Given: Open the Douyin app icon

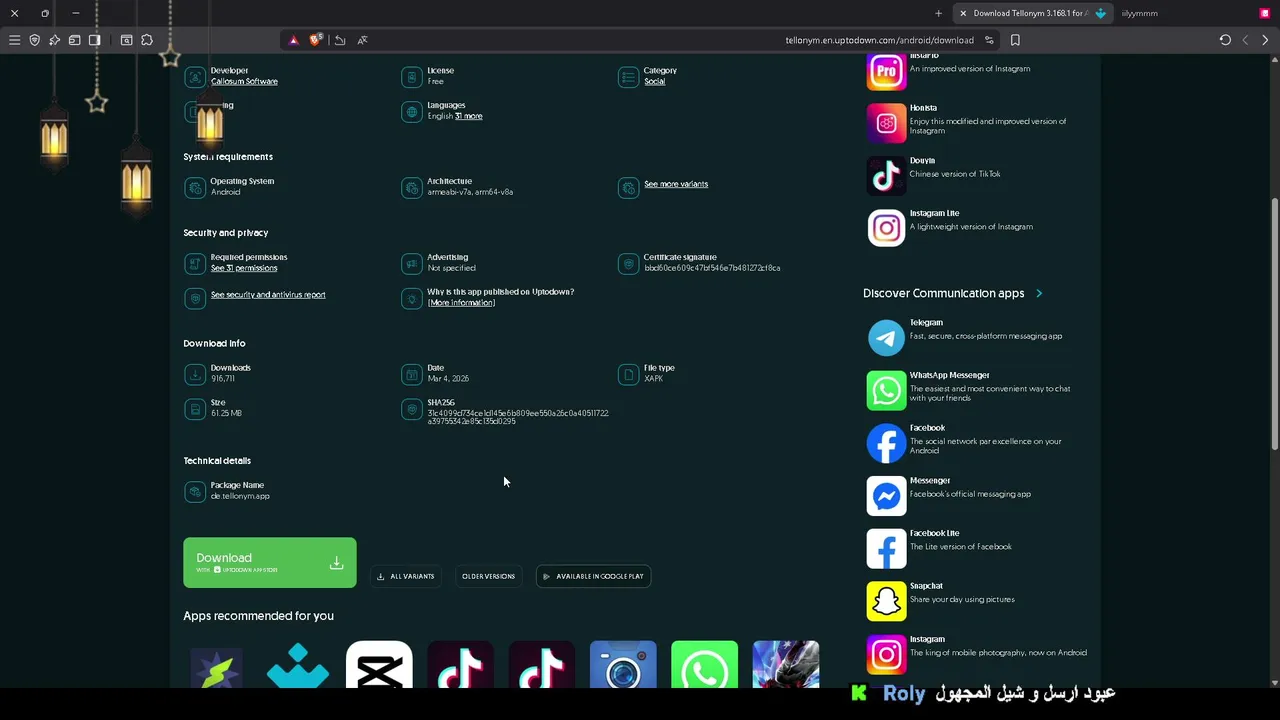Looking at the screenshot, I should click(x=886, y=175).
